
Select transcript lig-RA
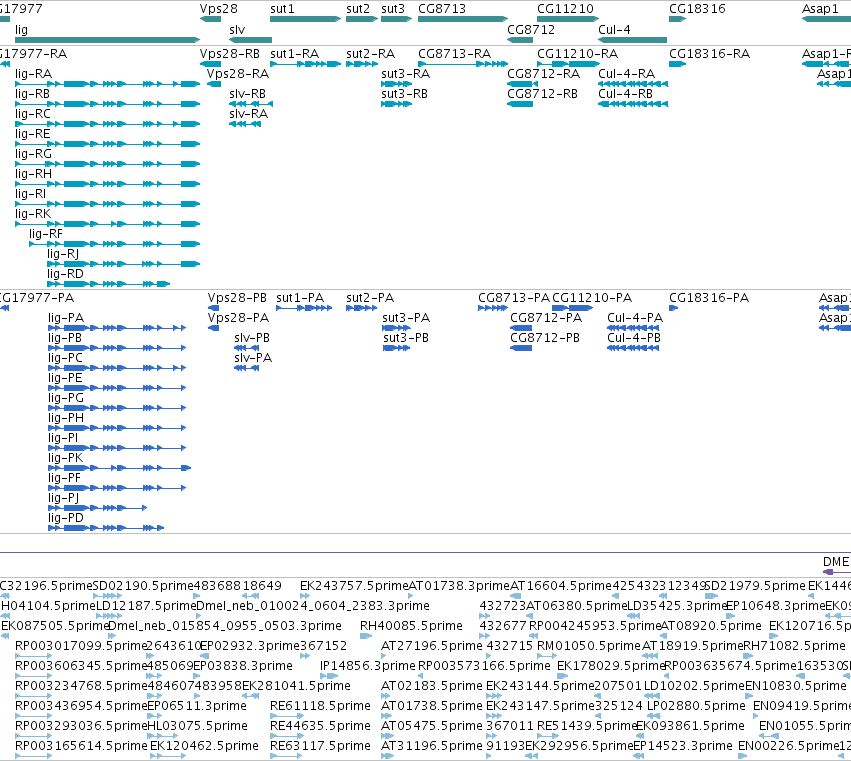(107, 84)
